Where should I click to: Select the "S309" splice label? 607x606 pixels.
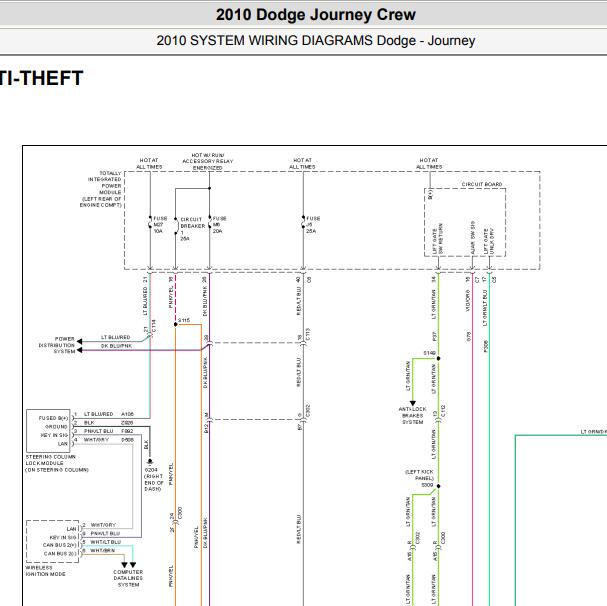[427, 485]
